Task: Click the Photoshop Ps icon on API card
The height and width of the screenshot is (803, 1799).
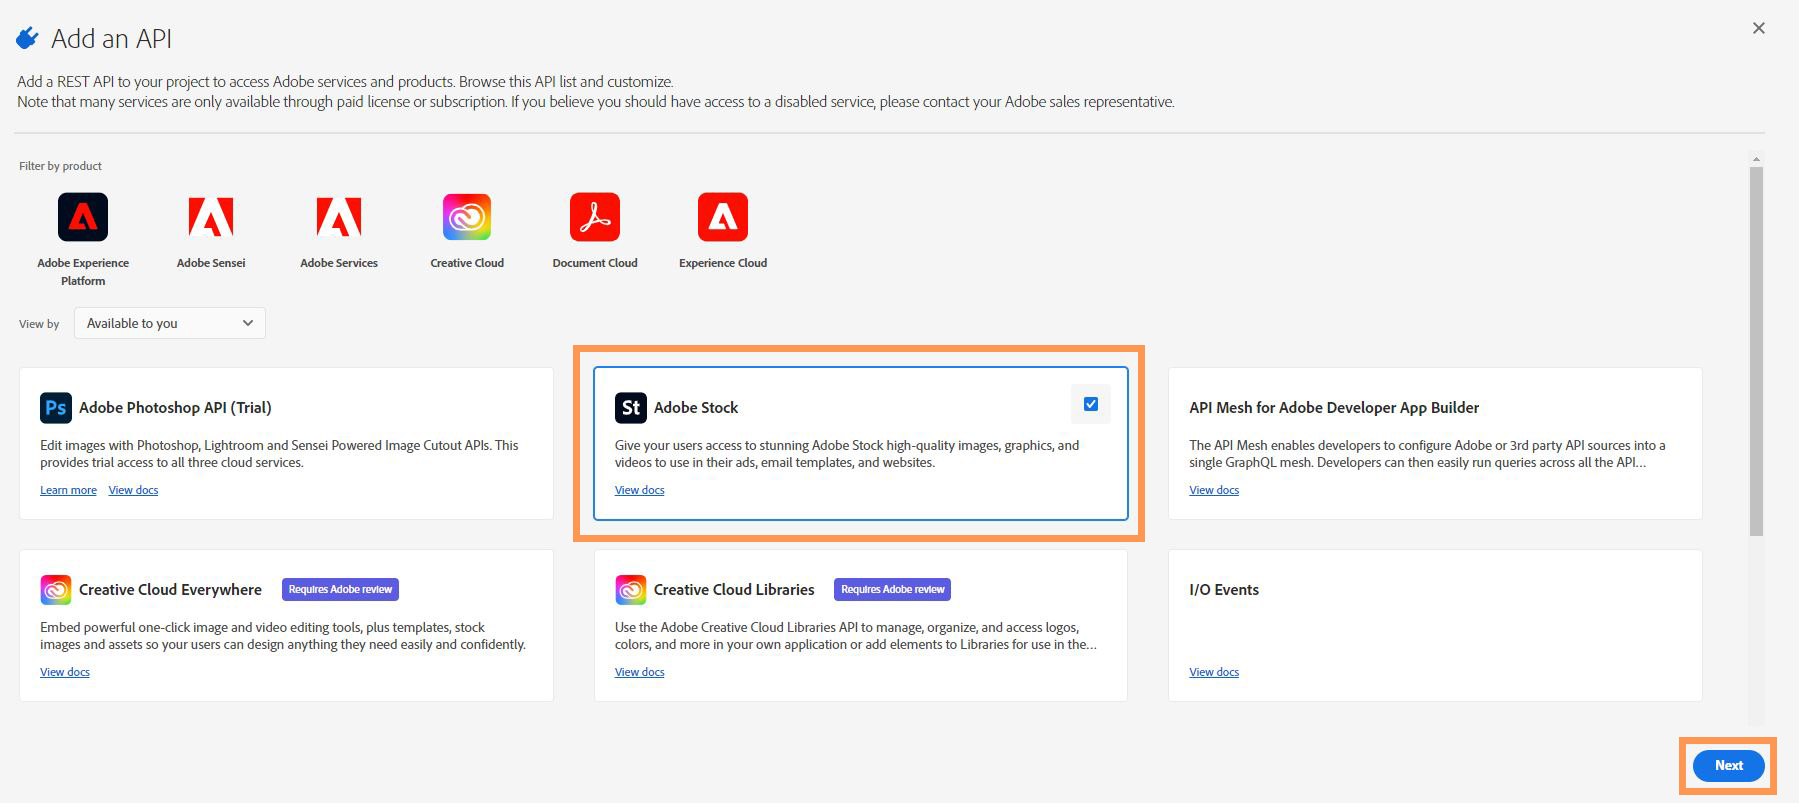Action: tap(56, 408)
